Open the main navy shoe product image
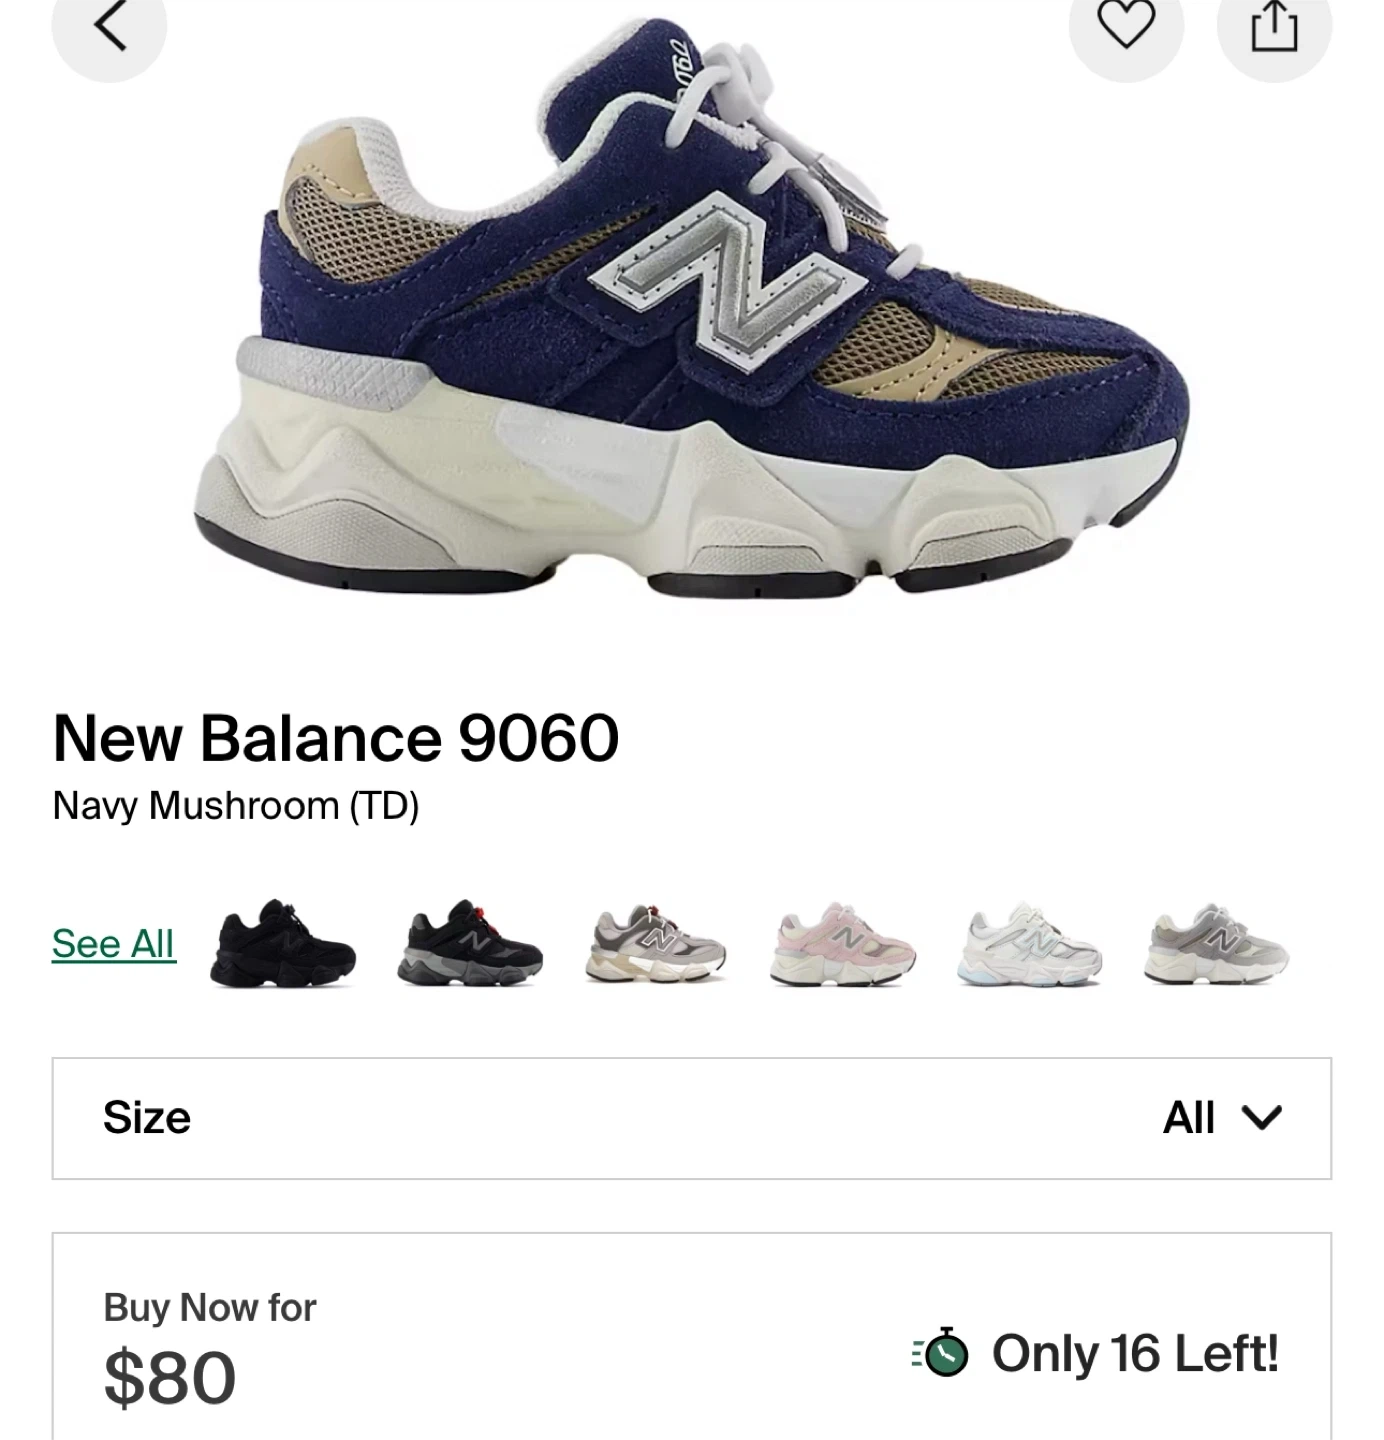 (692, 305)
